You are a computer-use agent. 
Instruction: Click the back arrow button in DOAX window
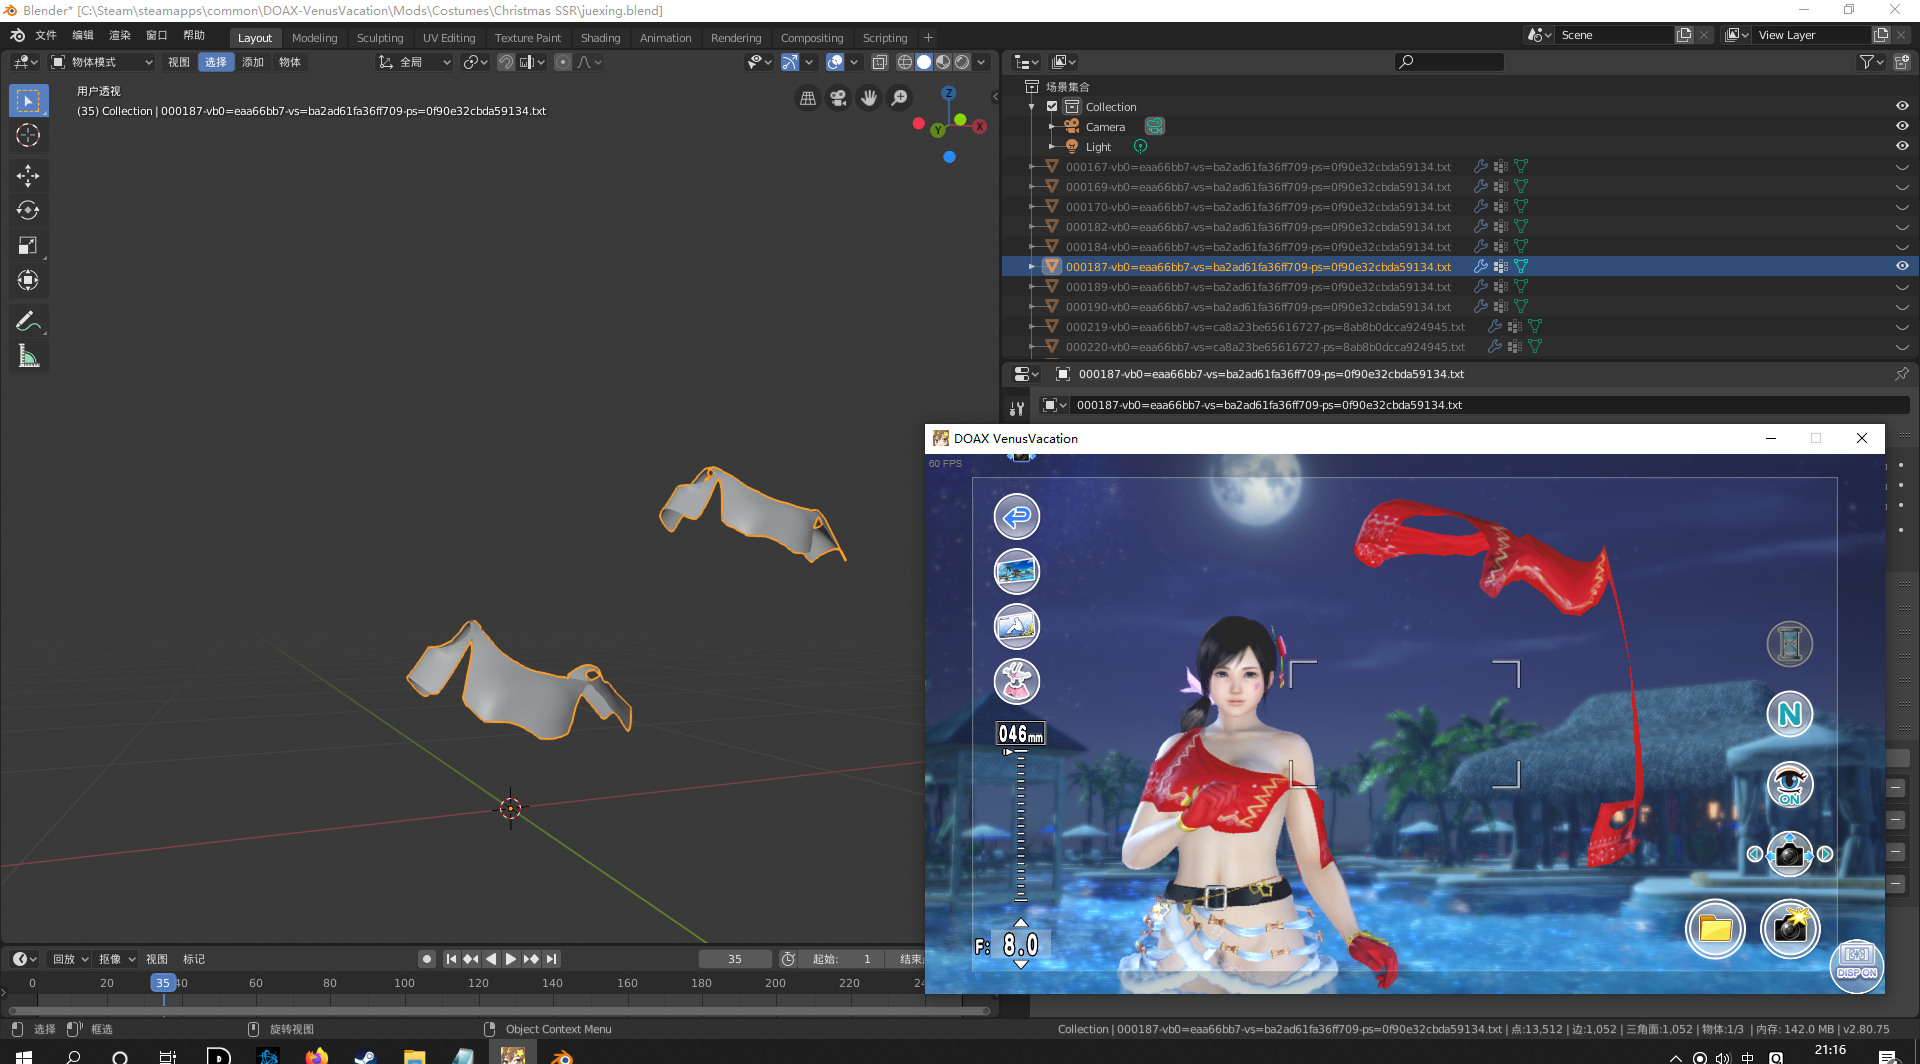(x=1017, y=517)
